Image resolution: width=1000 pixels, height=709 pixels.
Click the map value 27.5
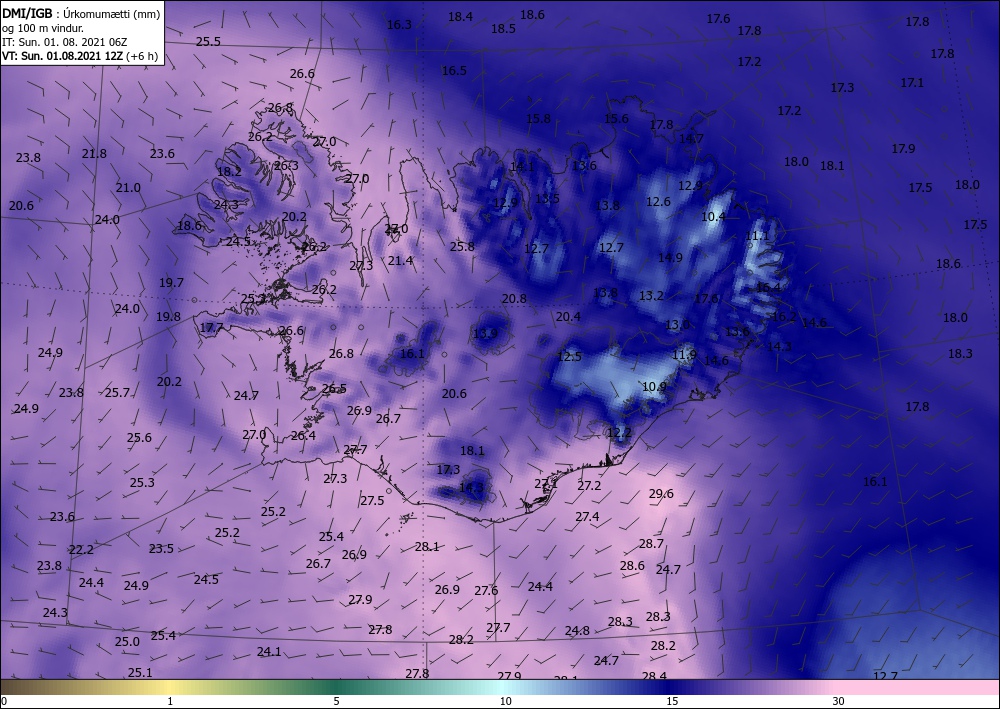coord(372,501)
